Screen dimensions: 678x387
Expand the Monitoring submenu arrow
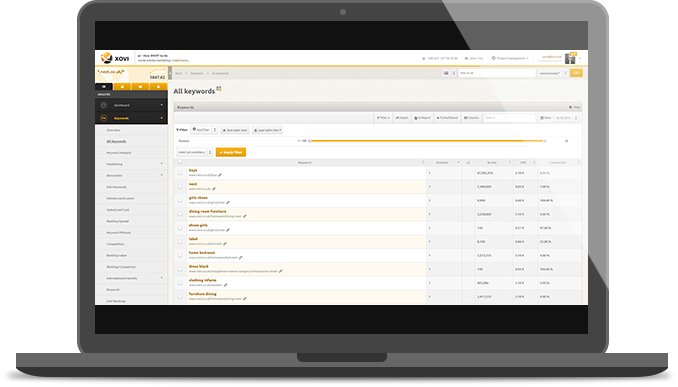pyautogui.click(x=162, y=164)
